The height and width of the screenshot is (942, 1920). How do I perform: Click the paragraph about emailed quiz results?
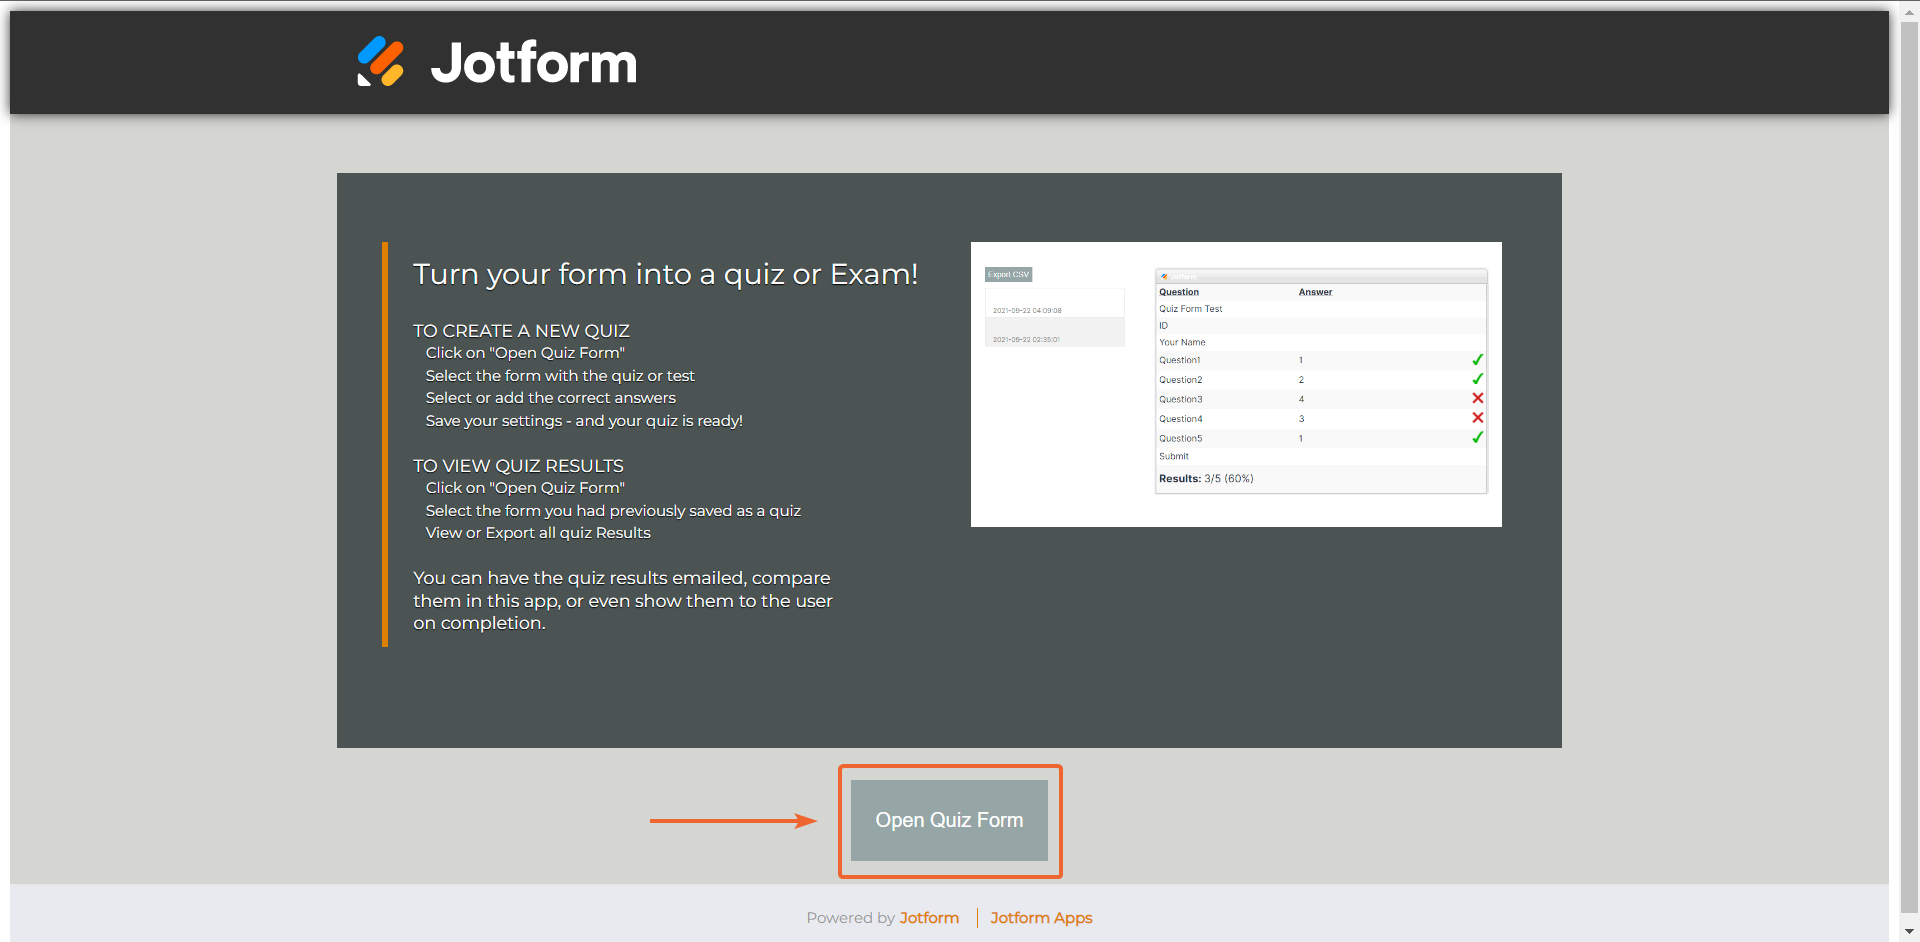tap(623, 600)
